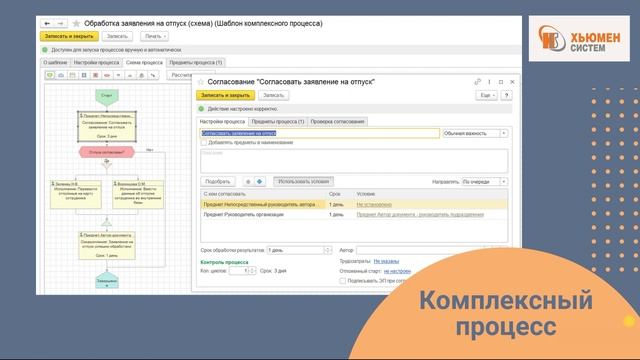The height and width of the screenshot is (360, 640).
Task: Star the Согласование dialog as favorite
Action: click(x=201, y=82)
